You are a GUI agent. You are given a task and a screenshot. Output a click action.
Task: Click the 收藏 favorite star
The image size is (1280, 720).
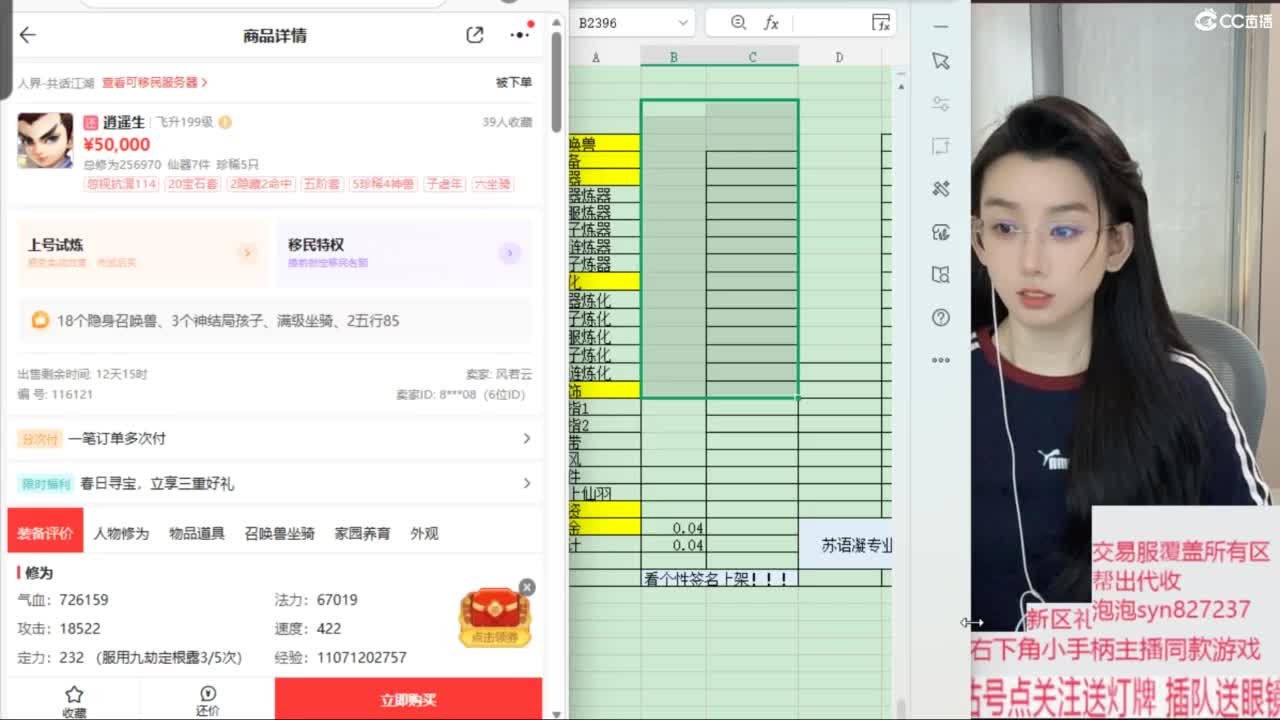(x=74, y=697)
